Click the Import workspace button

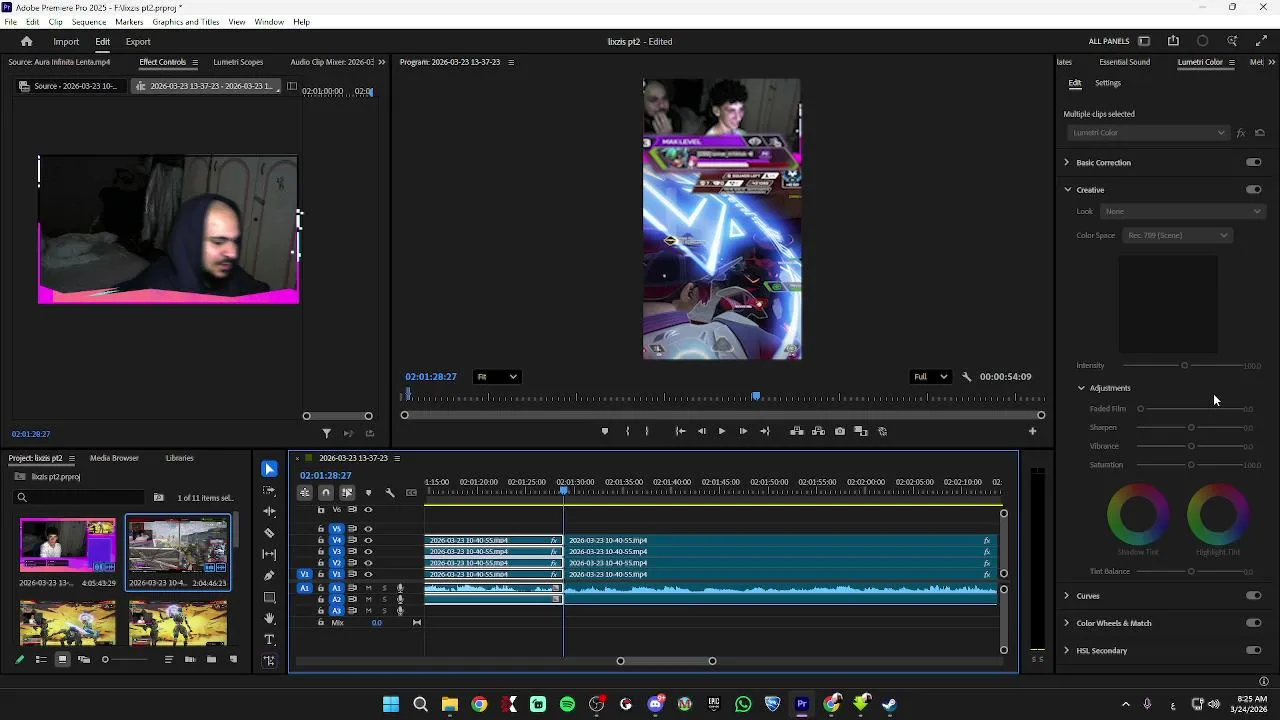coord(66,42)
